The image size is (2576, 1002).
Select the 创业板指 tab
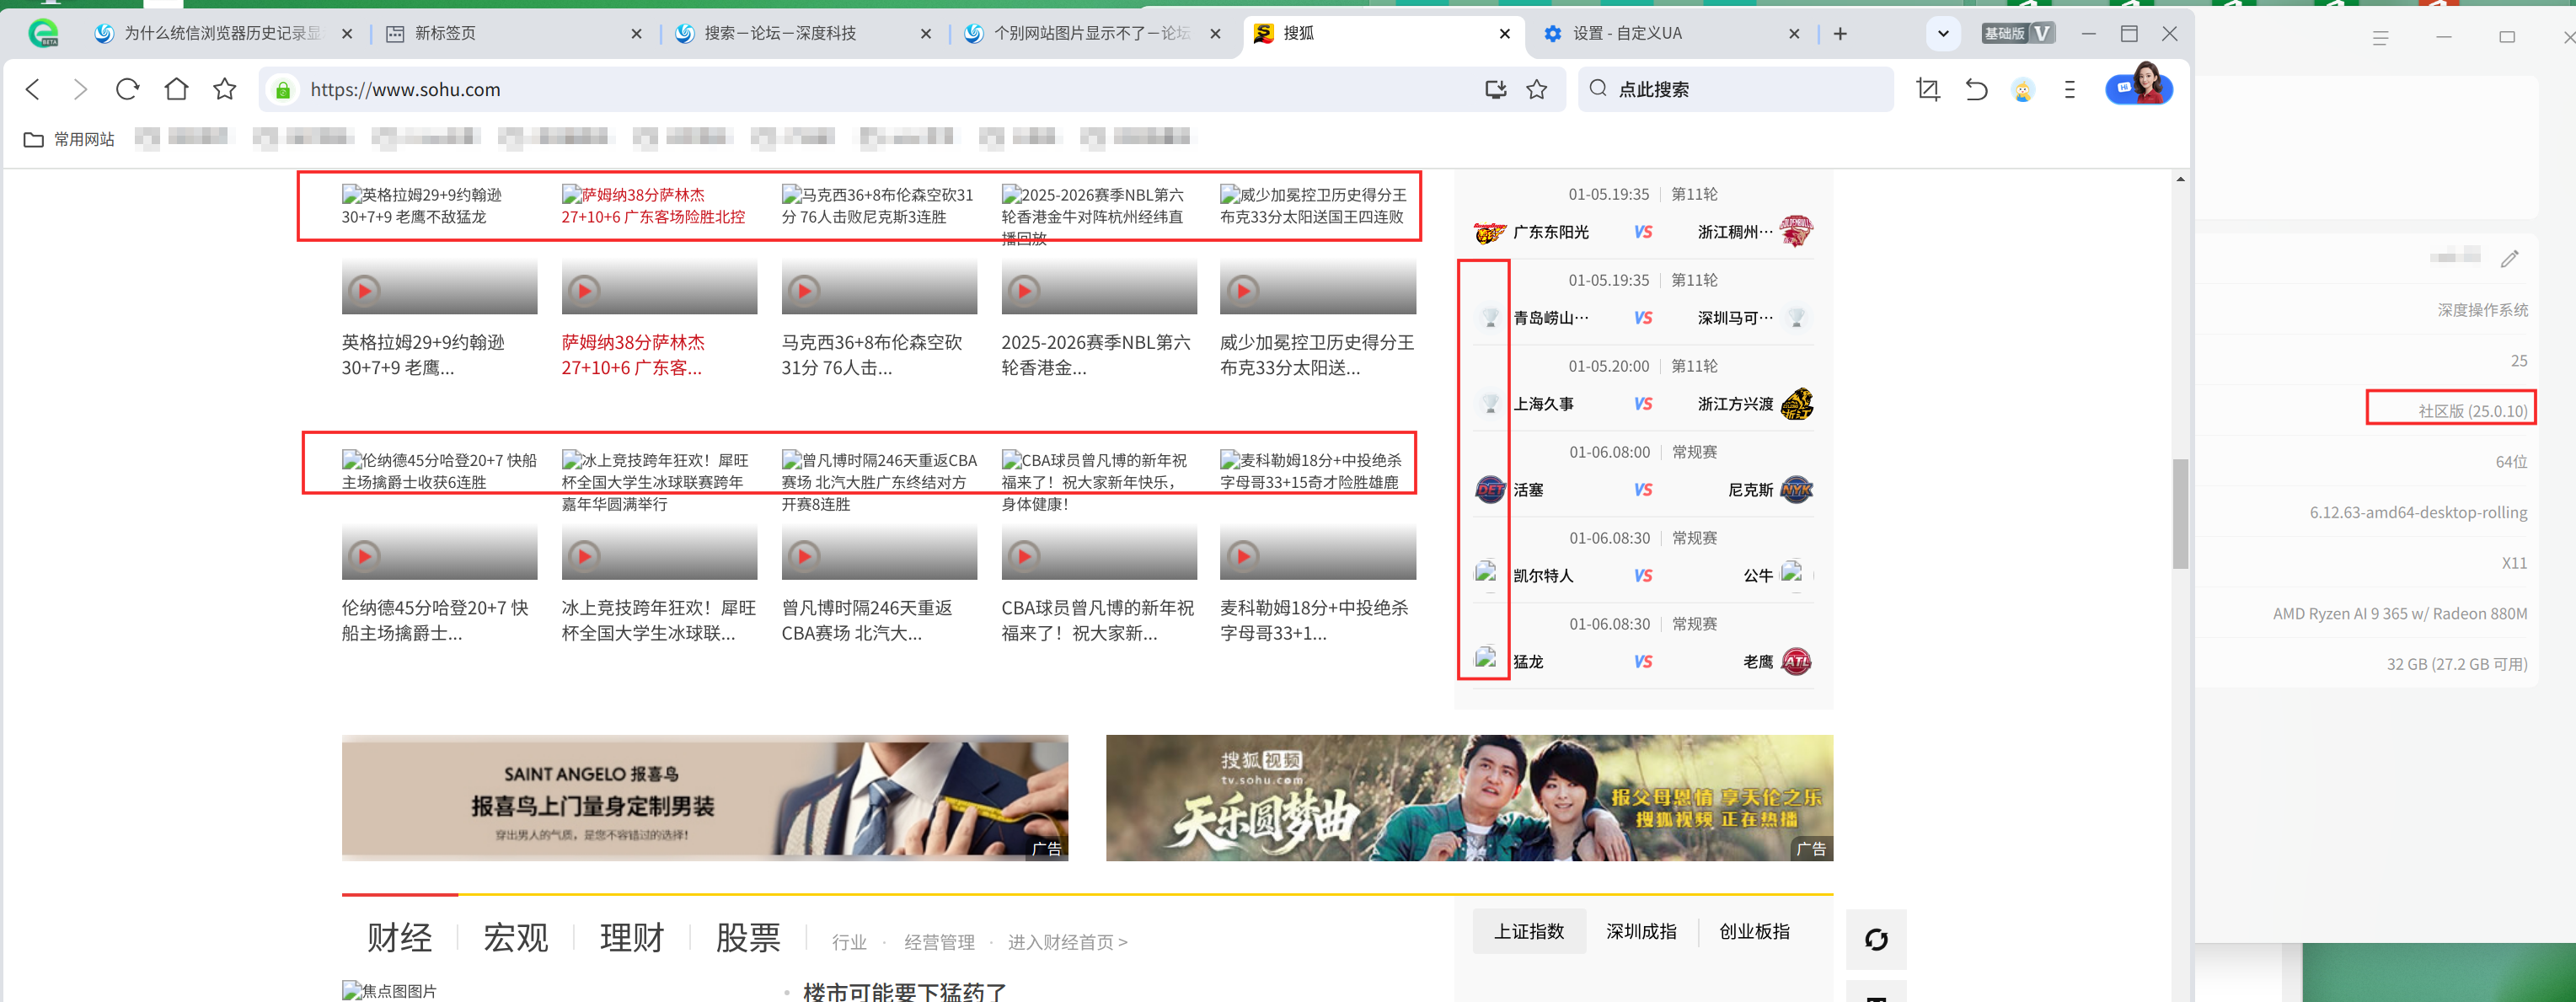(x=1754, y=932)
